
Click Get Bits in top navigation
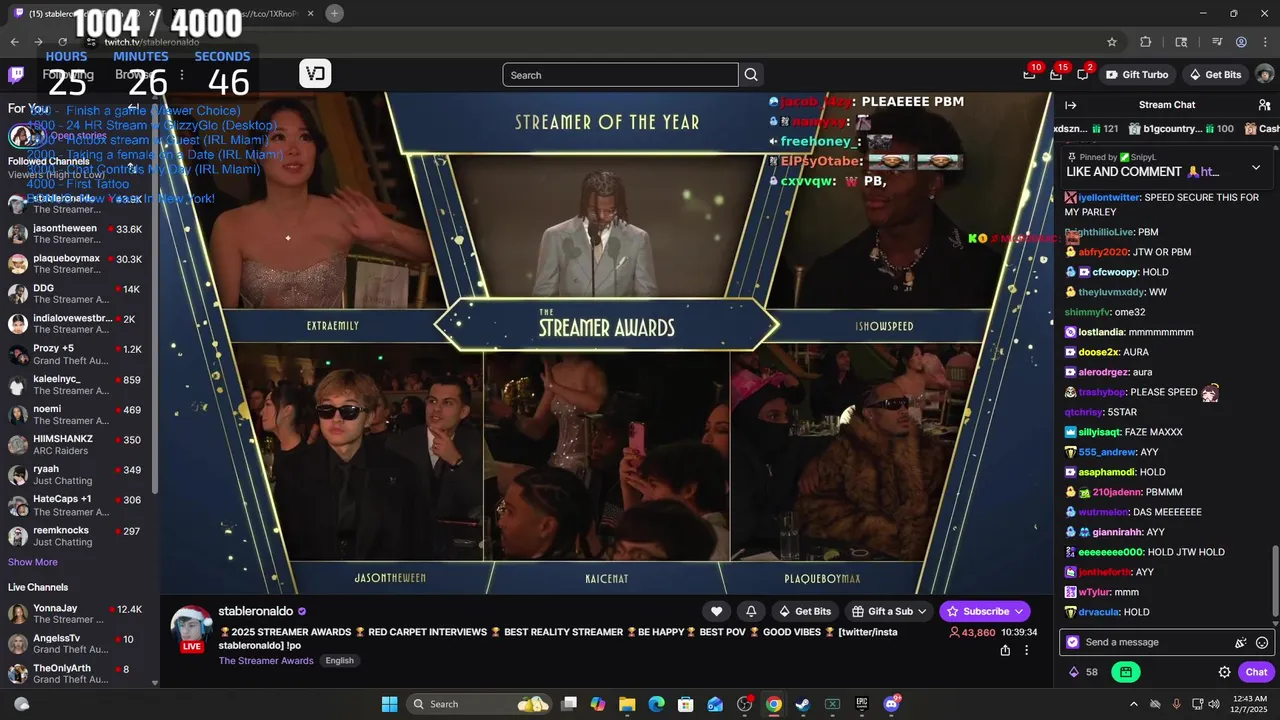point(1215,75)
